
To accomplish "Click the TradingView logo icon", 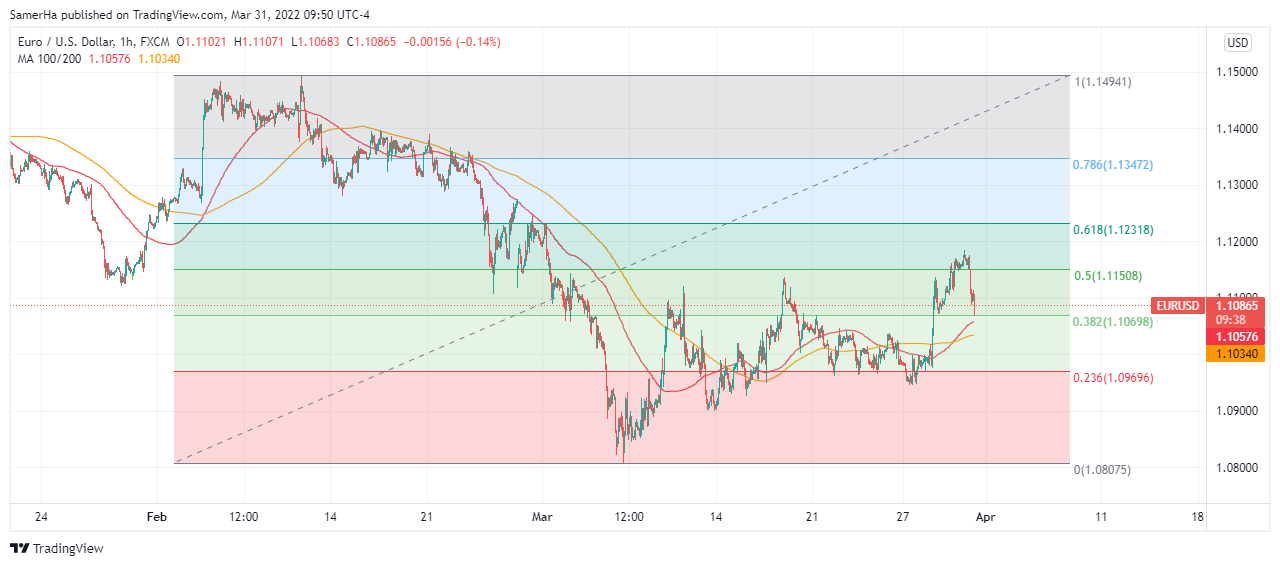I will pos(19,548).
